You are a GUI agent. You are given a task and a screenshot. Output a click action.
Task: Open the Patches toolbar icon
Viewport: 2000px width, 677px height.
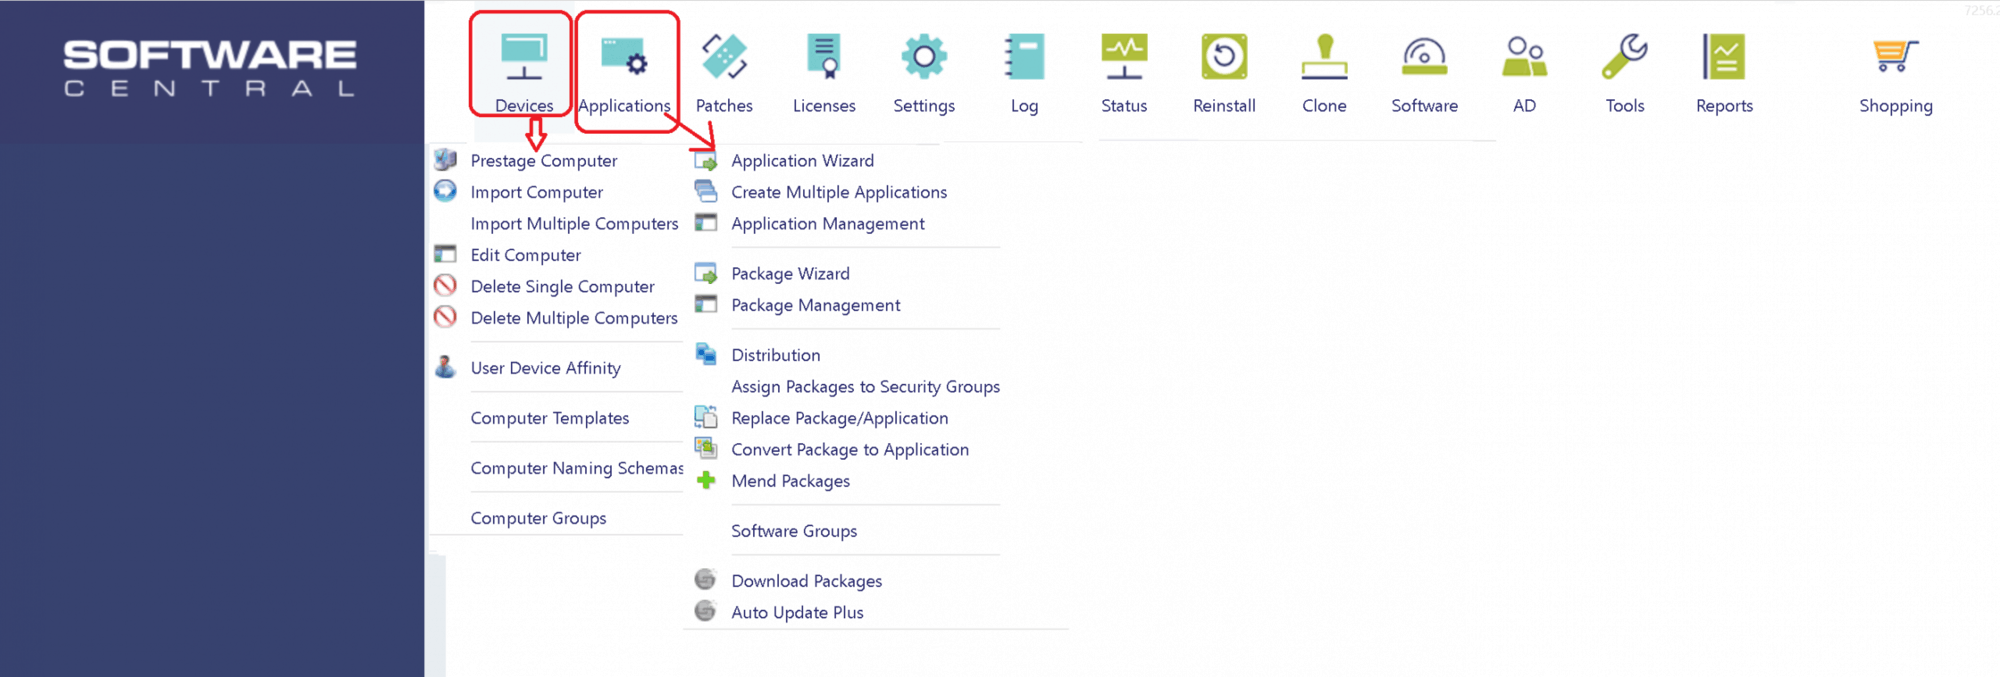click(x=724, y=57)
